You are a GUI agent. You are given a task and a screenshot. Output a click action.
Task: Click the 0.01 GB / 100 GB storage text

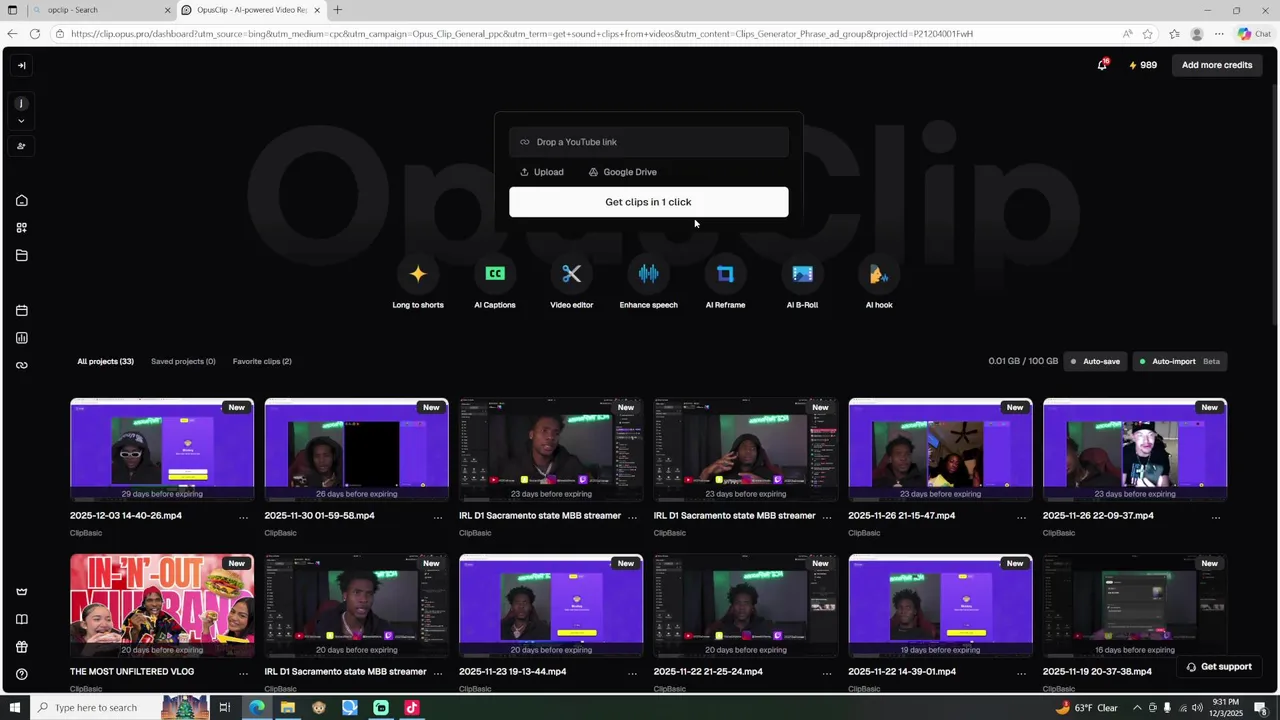tap(1023, 361)
